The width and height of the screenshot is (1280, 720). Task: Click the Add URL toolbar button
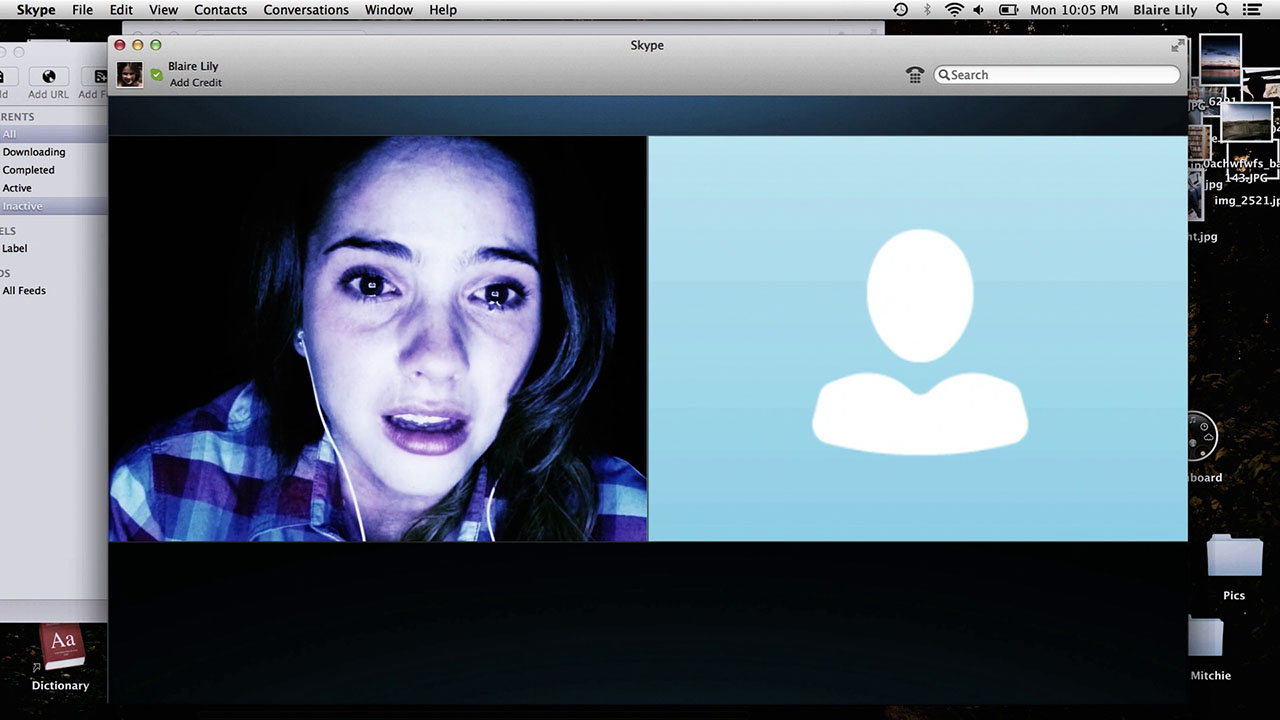pyautogui.click(x=48, y=83)
